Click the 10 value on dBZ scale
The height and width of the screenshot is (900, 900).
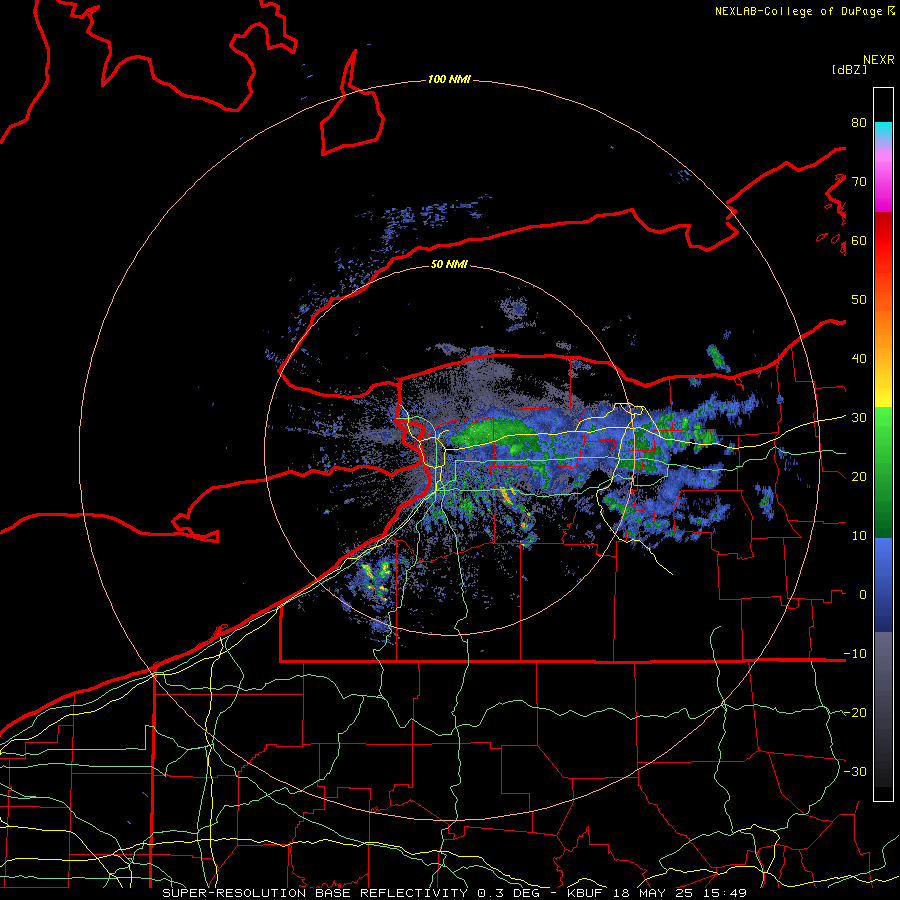click(x=859, y=536)
